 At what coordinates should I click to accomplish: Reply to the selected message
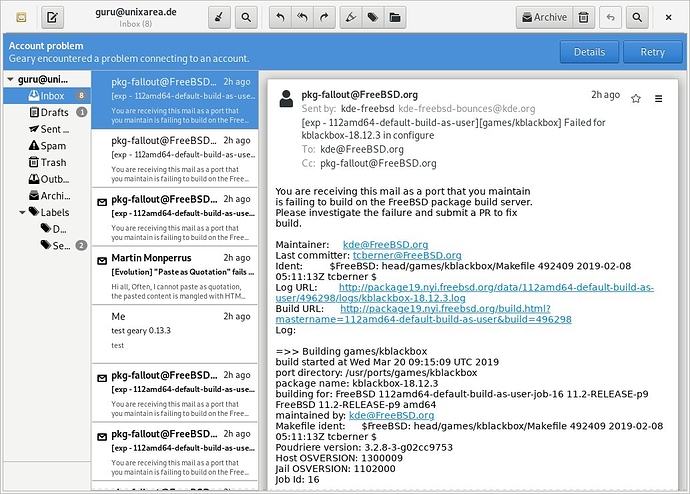[280, 17]
